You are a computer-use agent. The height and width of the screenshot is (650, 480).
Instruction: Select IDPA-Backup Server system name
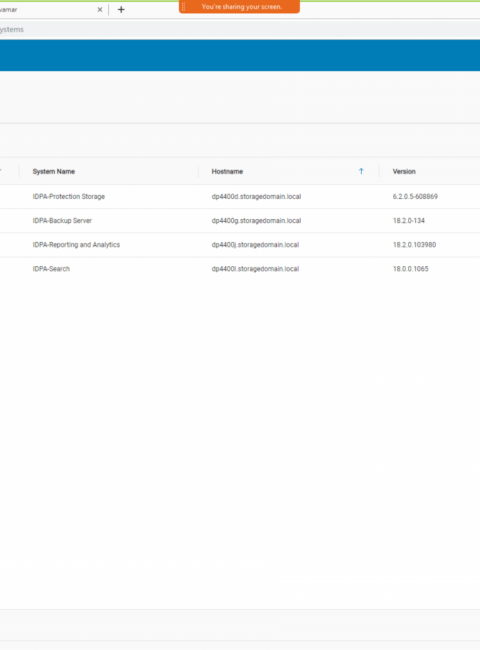click(x=62, y=221)
